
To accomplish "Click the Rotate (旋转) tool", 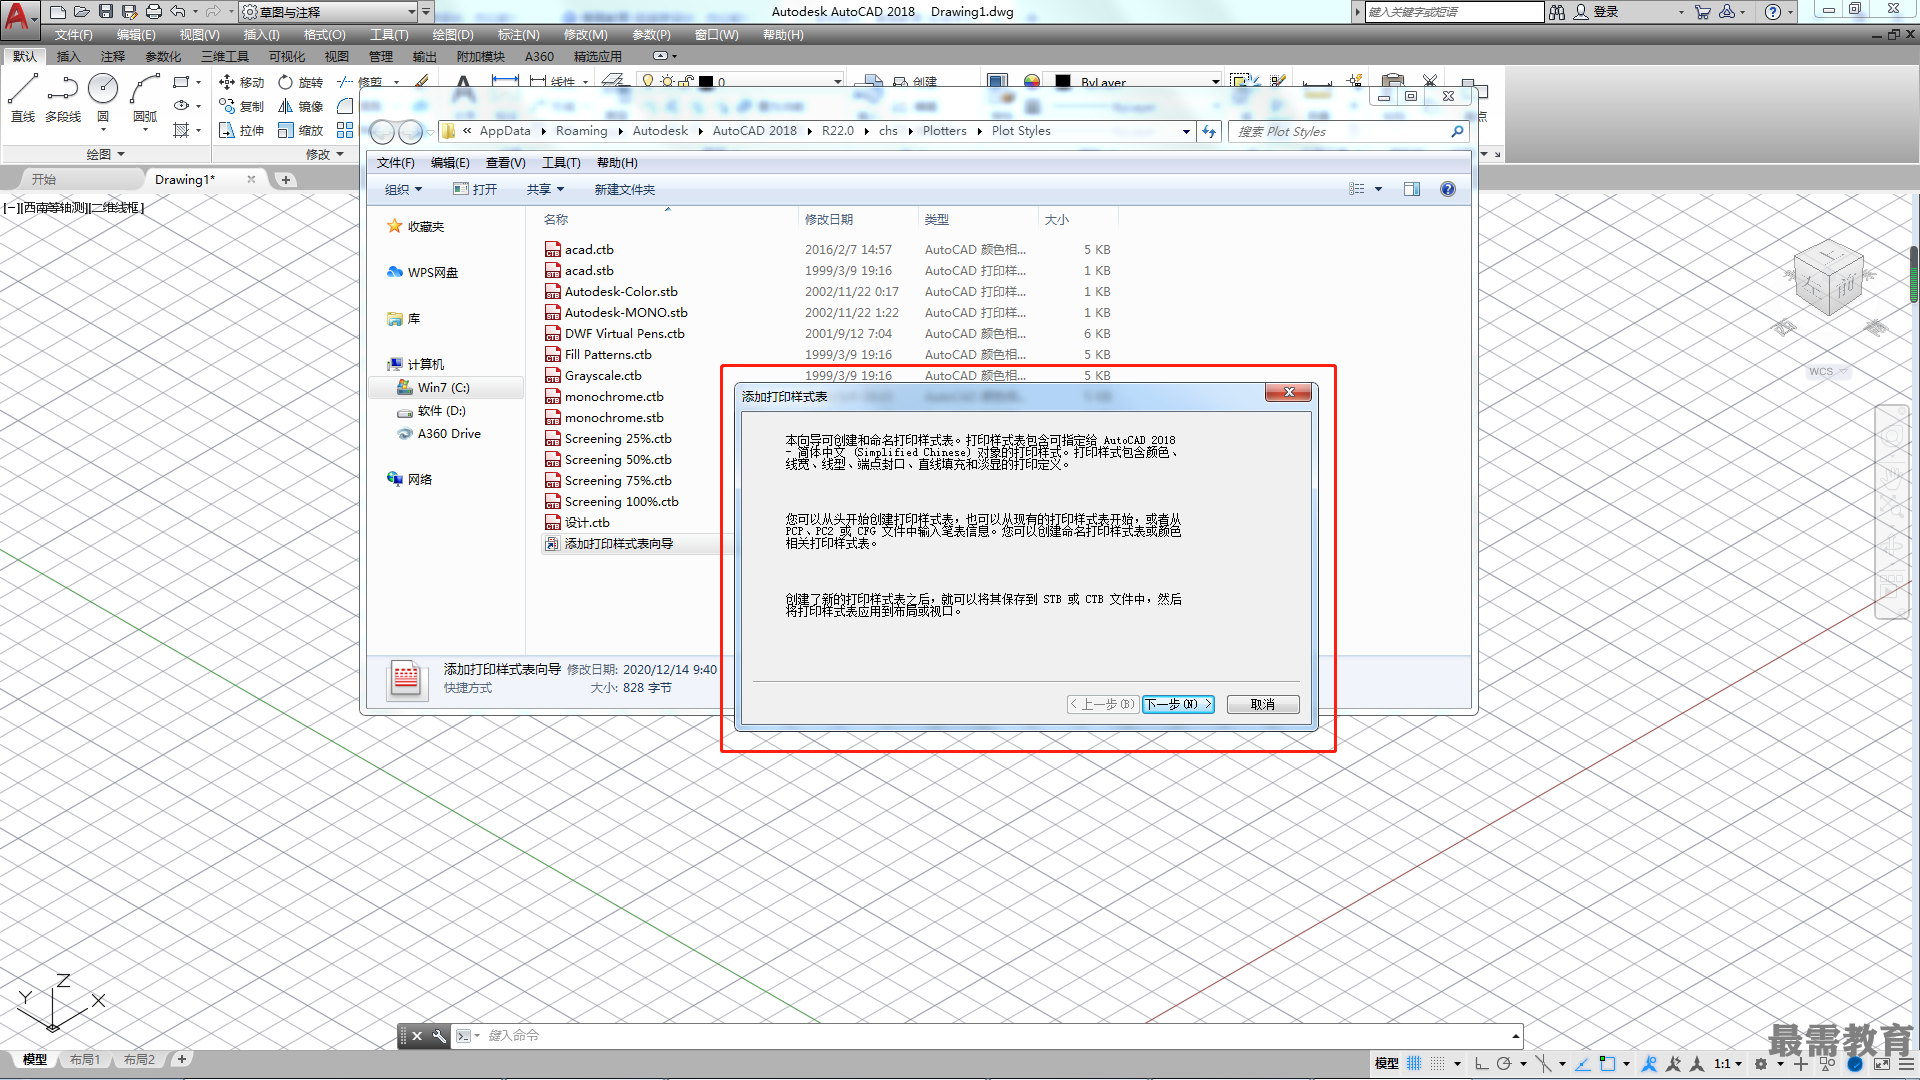I will point(300,82).
